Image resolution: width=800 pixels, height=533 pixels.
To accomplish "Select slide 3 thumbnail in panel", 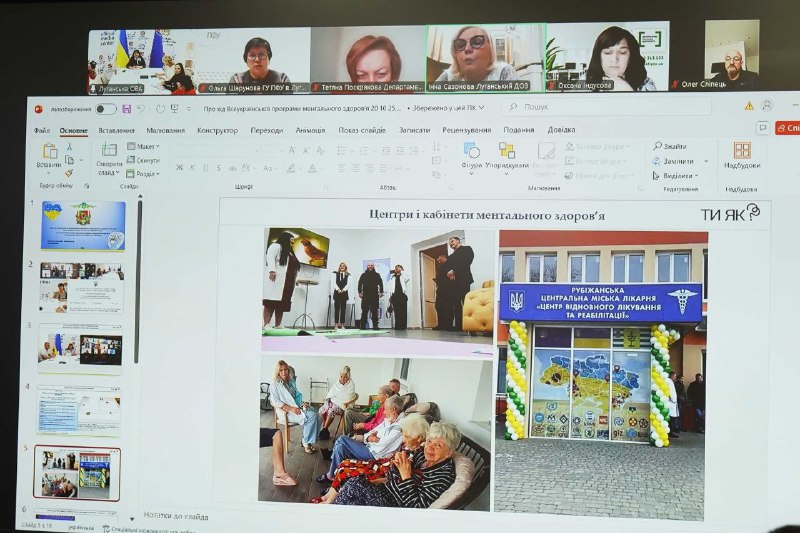I will (80, 348).
